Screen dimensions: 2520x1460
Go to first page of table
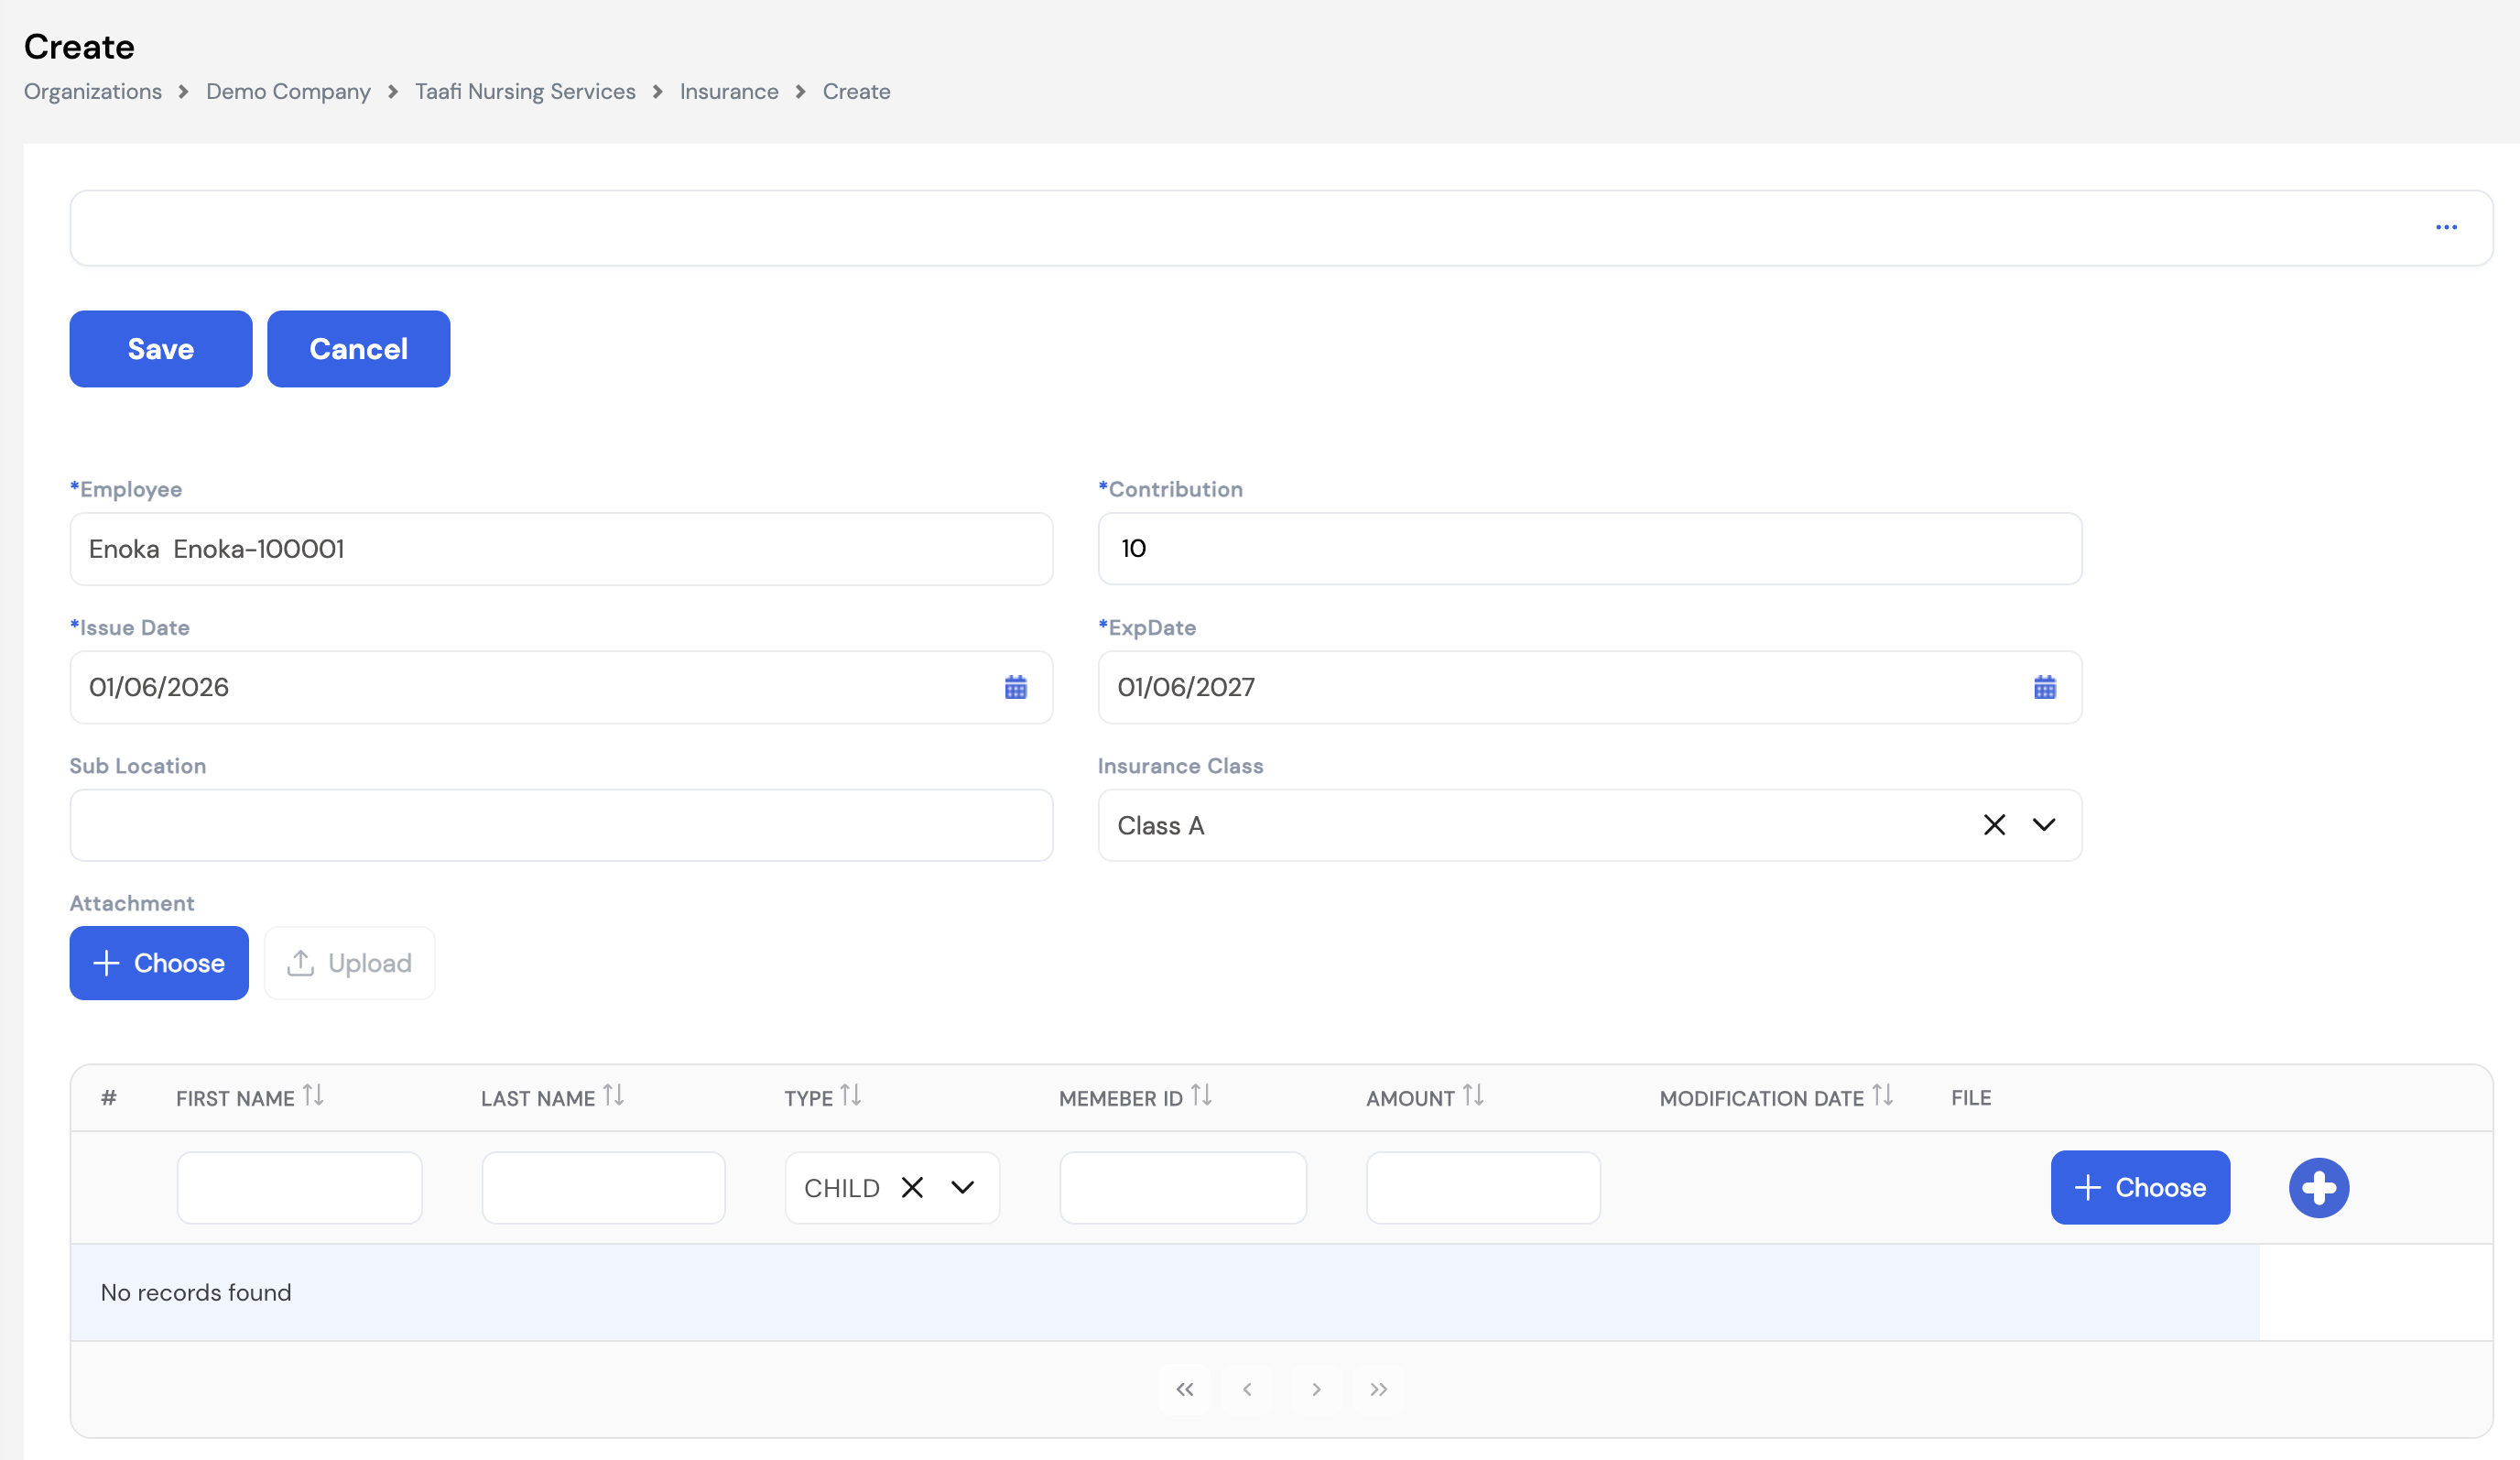tap(1185, 1389)
